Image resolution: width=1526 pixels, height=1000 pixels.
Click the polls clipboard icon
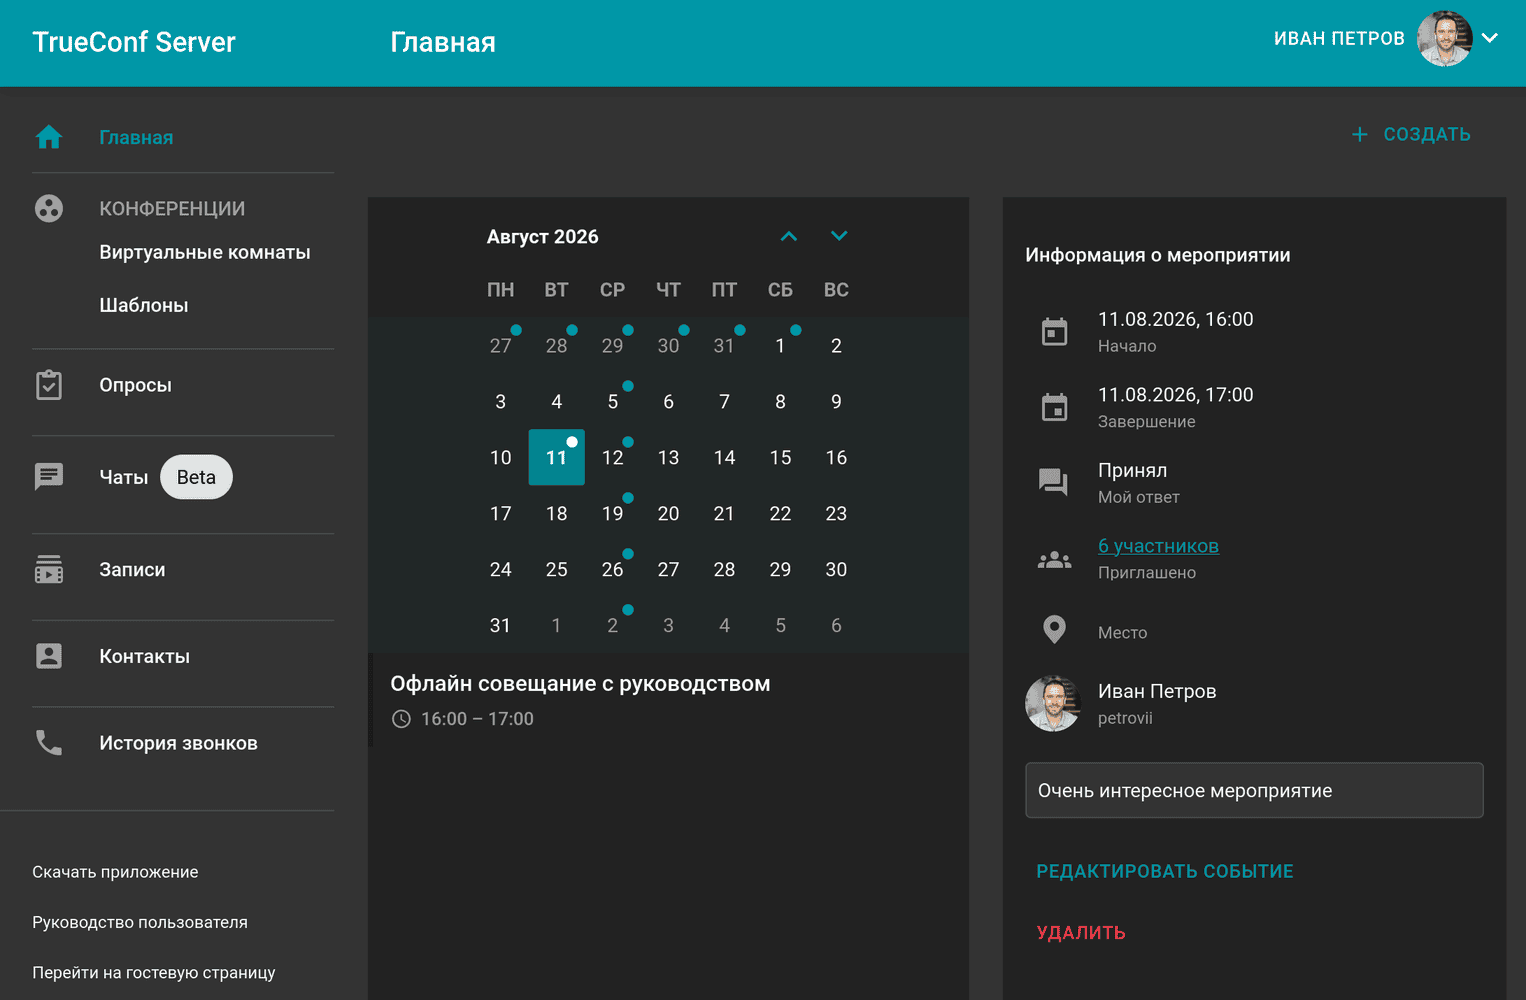coord(49,385)
